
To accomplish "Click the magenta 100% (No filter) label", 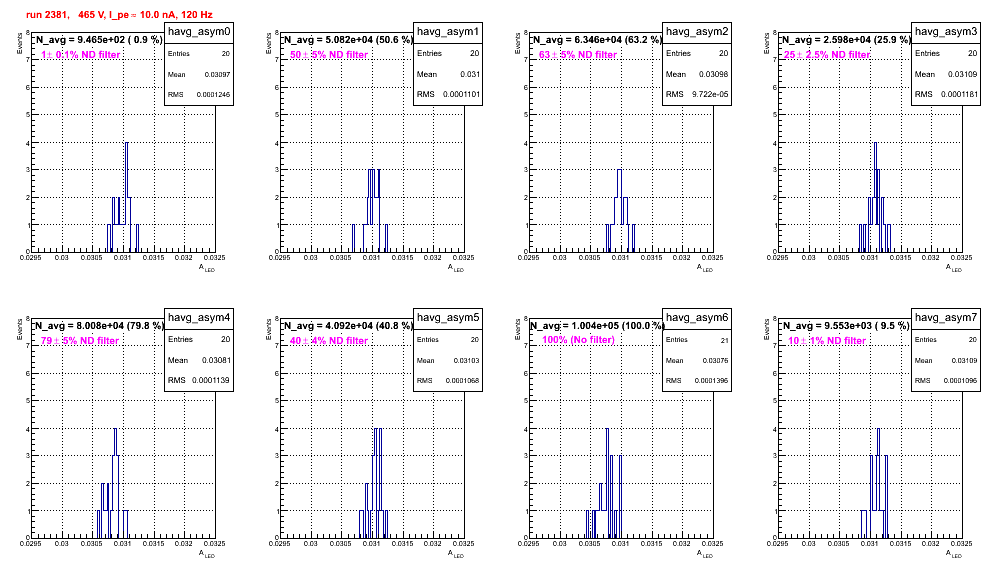I will click(578, 340).
